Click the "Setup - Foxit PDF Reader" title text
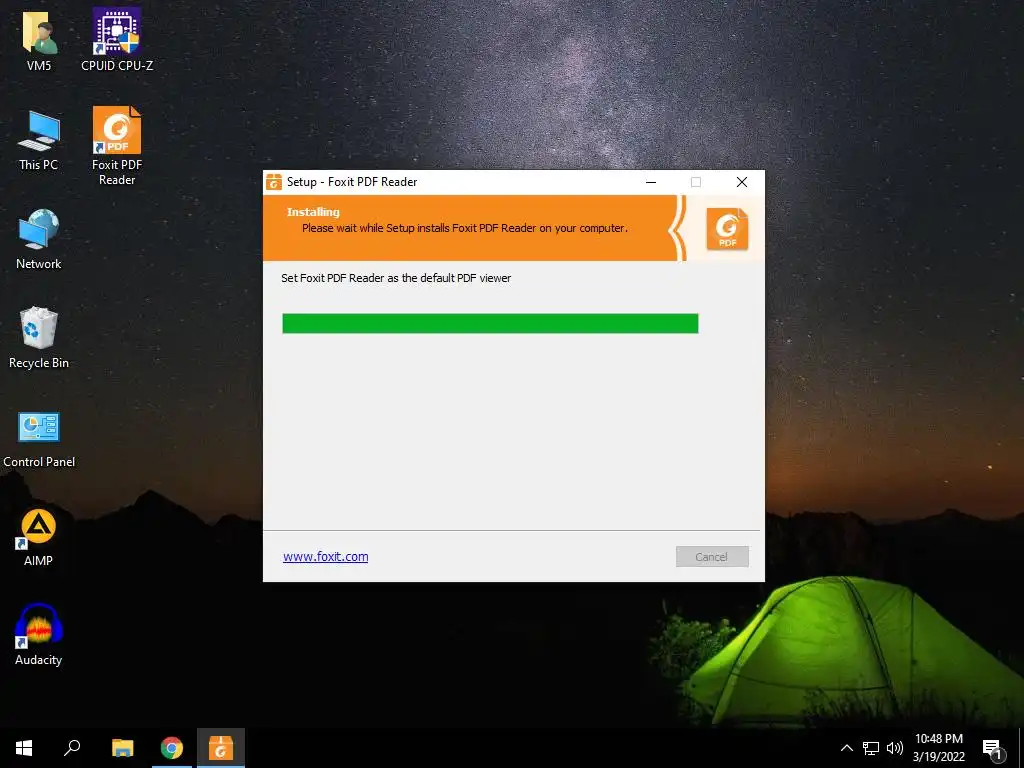1024x768 pixels. click(x=352, y=182)
